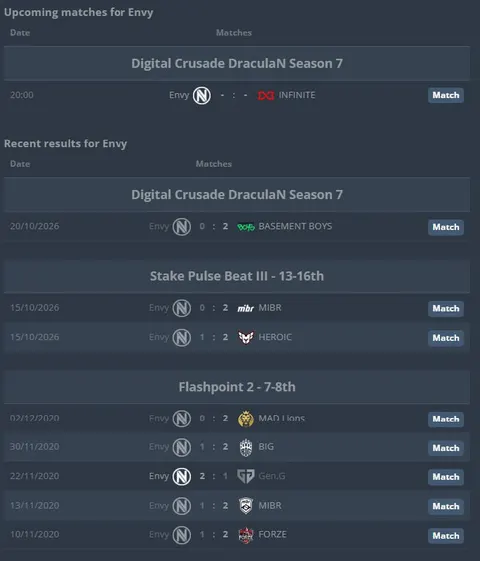
Task: Open the Match button for the Basement Boys result
Action: pyautogui.click(x=446, y=227)
